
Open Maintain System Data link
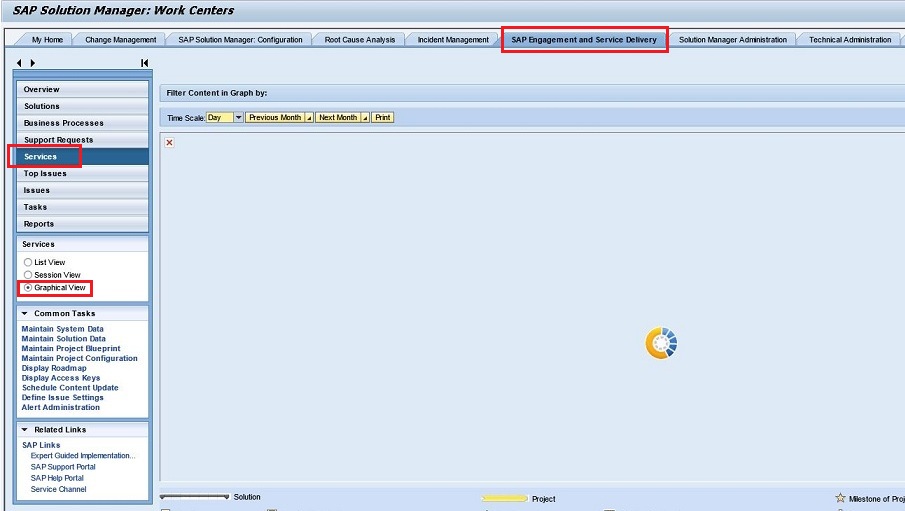click(62, 329)
